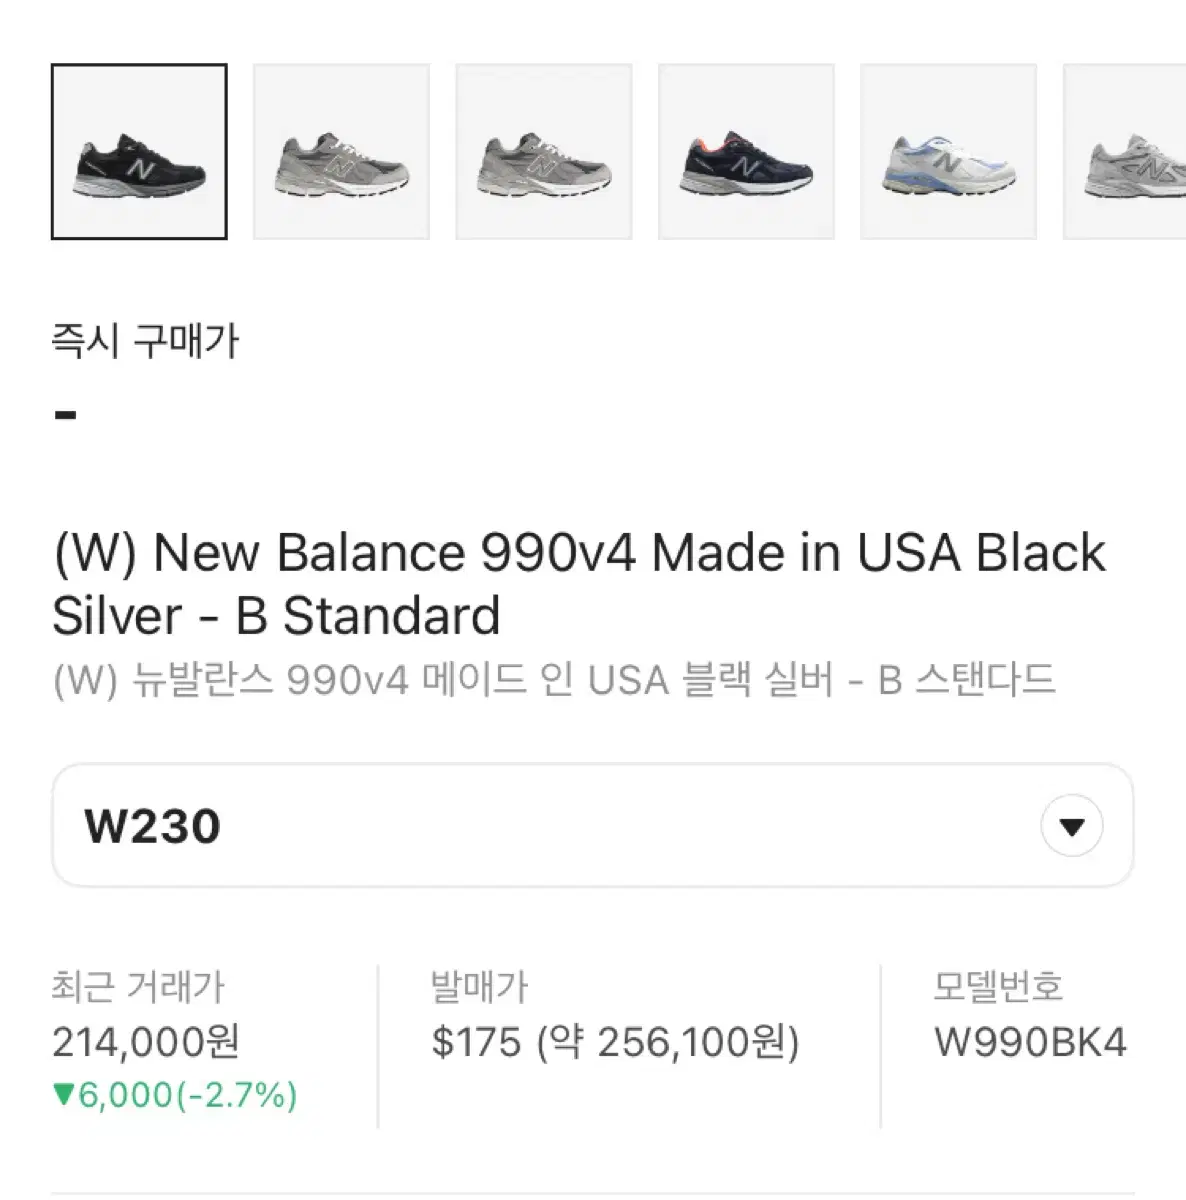The width and height of the screenshot is (1186, 1200).
Task: Tap the 최근 거래가 label
Action: tap(138, 987)
